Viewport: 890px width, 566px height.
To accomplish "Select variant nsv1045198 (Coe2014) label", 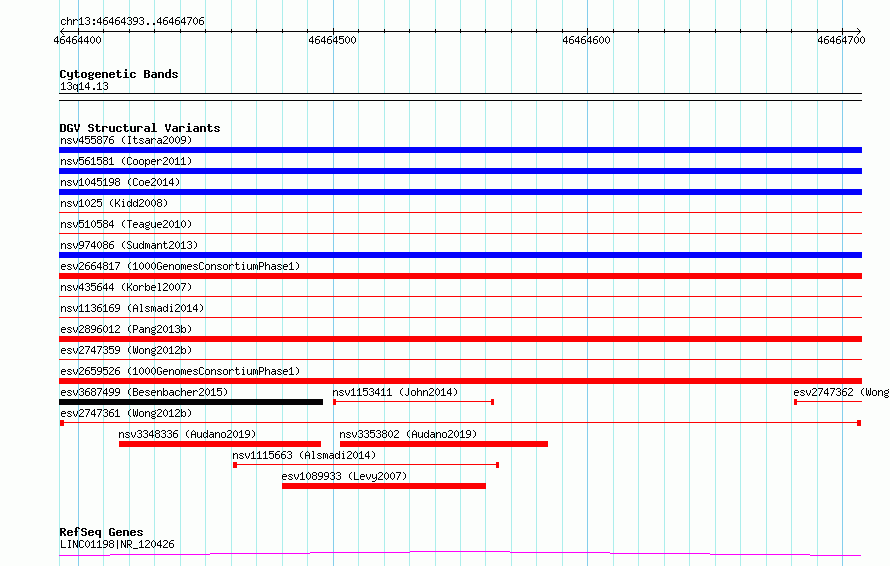I will tap(120, 182).
